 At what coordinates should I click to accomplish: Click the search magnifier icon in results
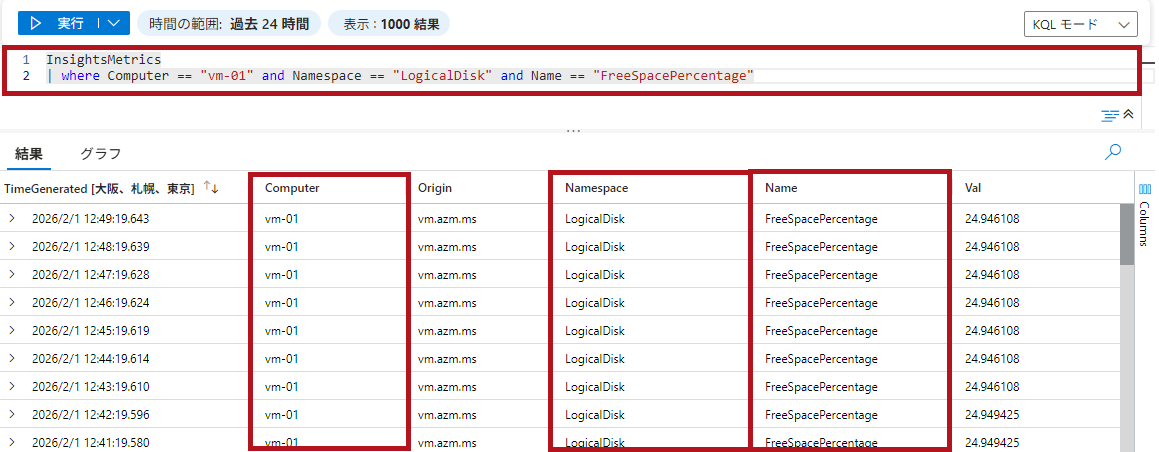coord(1112,152)
